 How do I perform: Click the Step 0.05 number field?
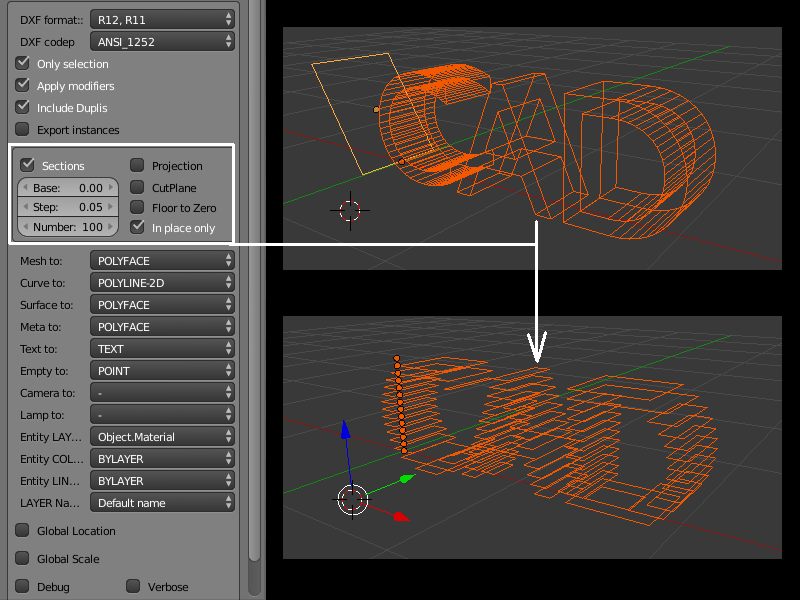[x=68, y=207]
